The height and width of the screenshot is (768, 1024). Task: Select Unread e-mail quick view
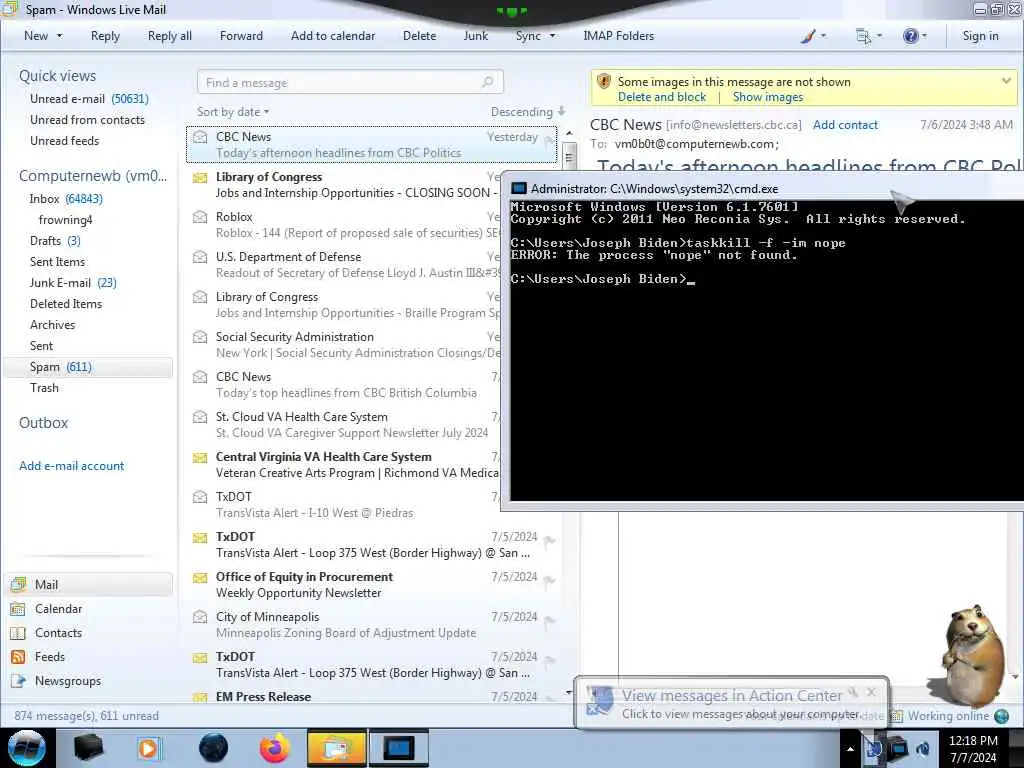point(89,99)
